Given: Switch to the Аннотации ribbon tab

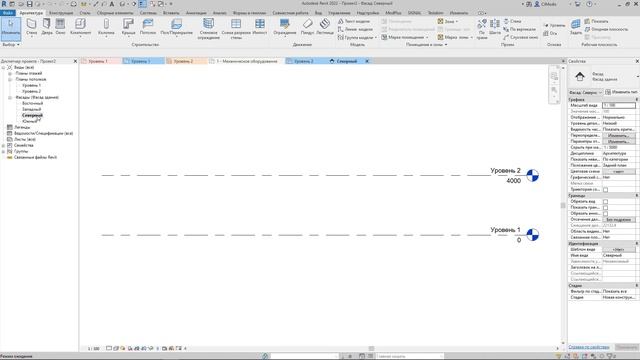Looking at the screenshot, I should (196, 13).
